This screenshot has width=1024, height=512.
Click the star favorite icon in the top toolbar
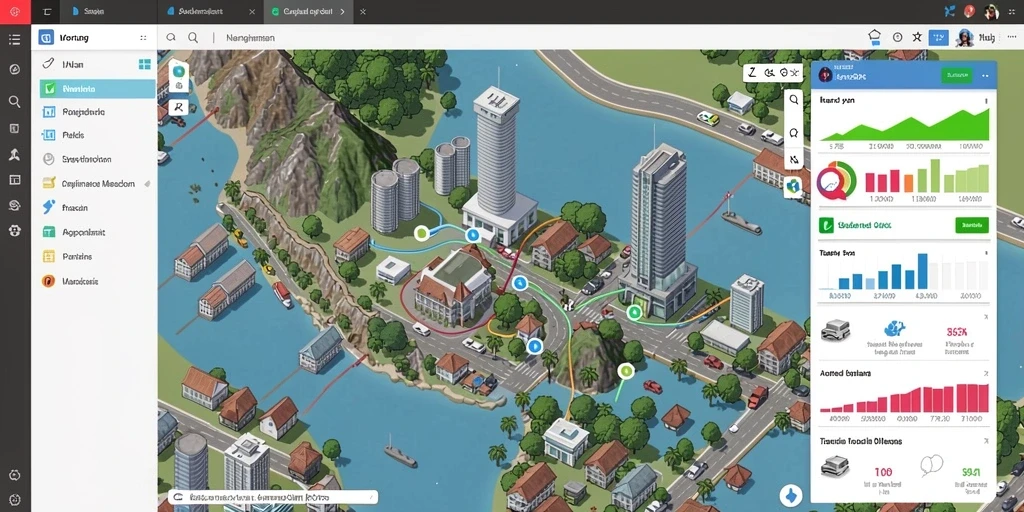click(x=917, y=37)
